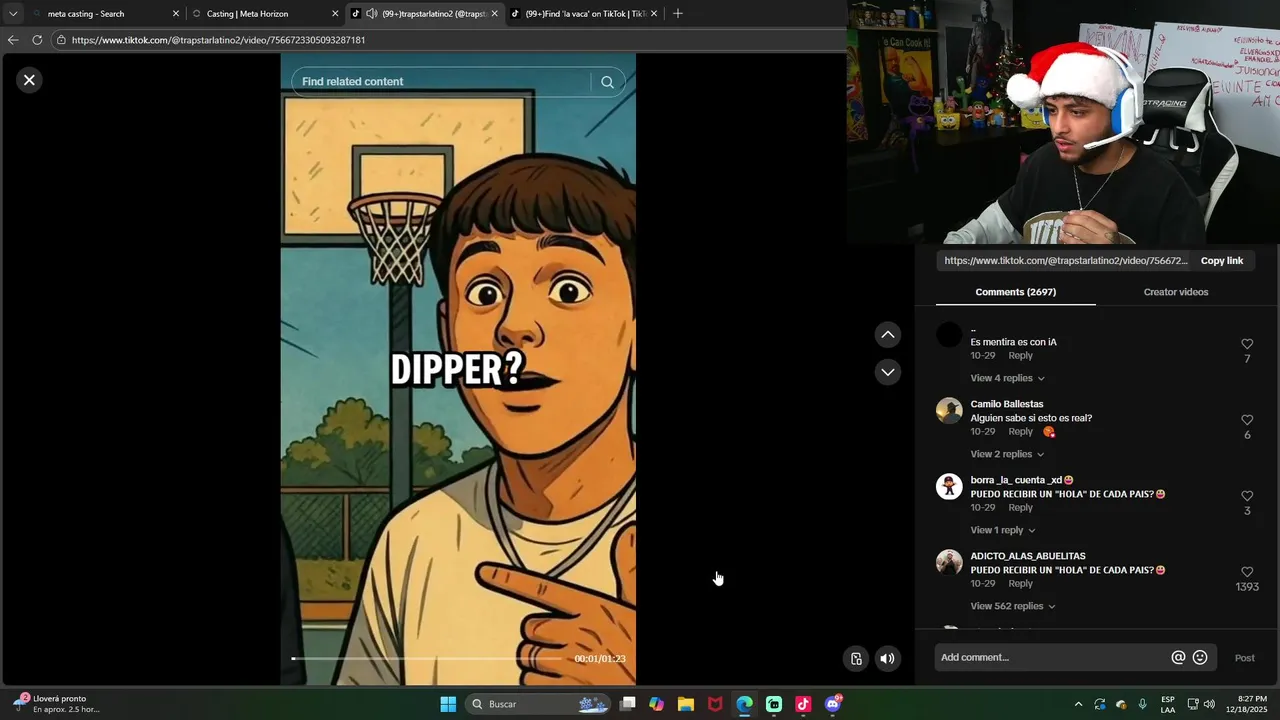Click the picture-in-picture icon beside volume

pos(856,658)
